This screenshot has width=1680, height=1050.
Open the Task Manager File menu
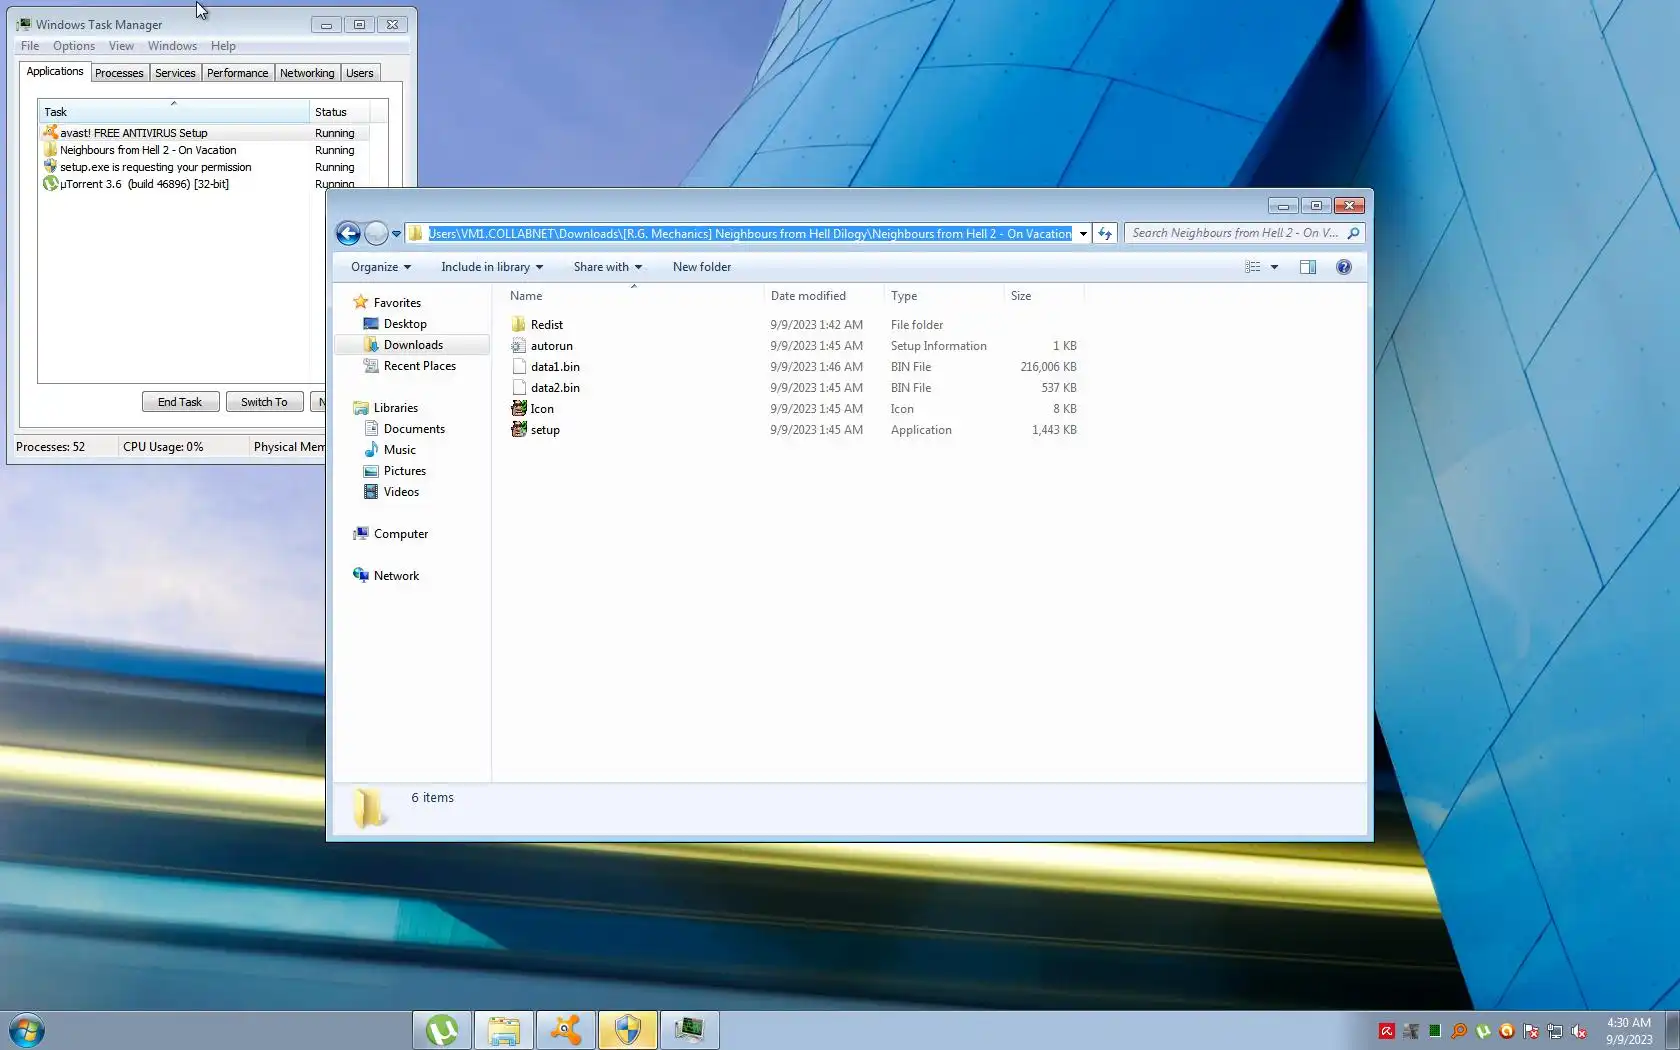tap(30, 46)
